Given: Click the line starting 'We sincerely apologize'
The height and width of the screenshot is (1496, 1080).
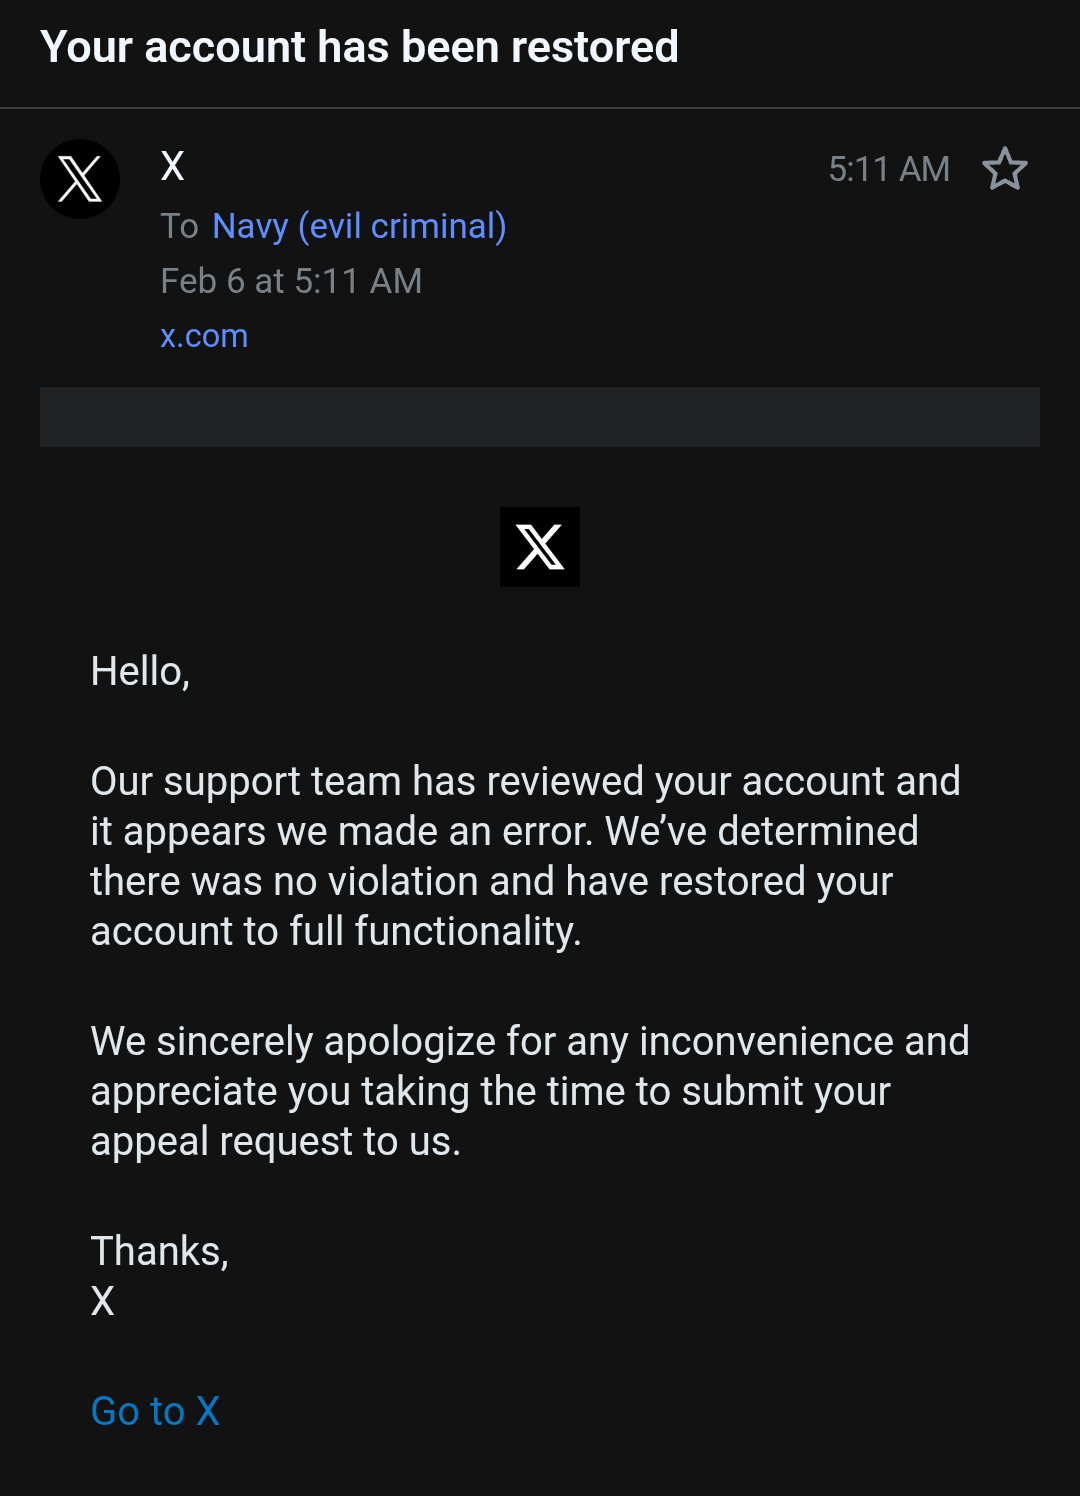Looking at the screenshot, I should pos(530,1041).
